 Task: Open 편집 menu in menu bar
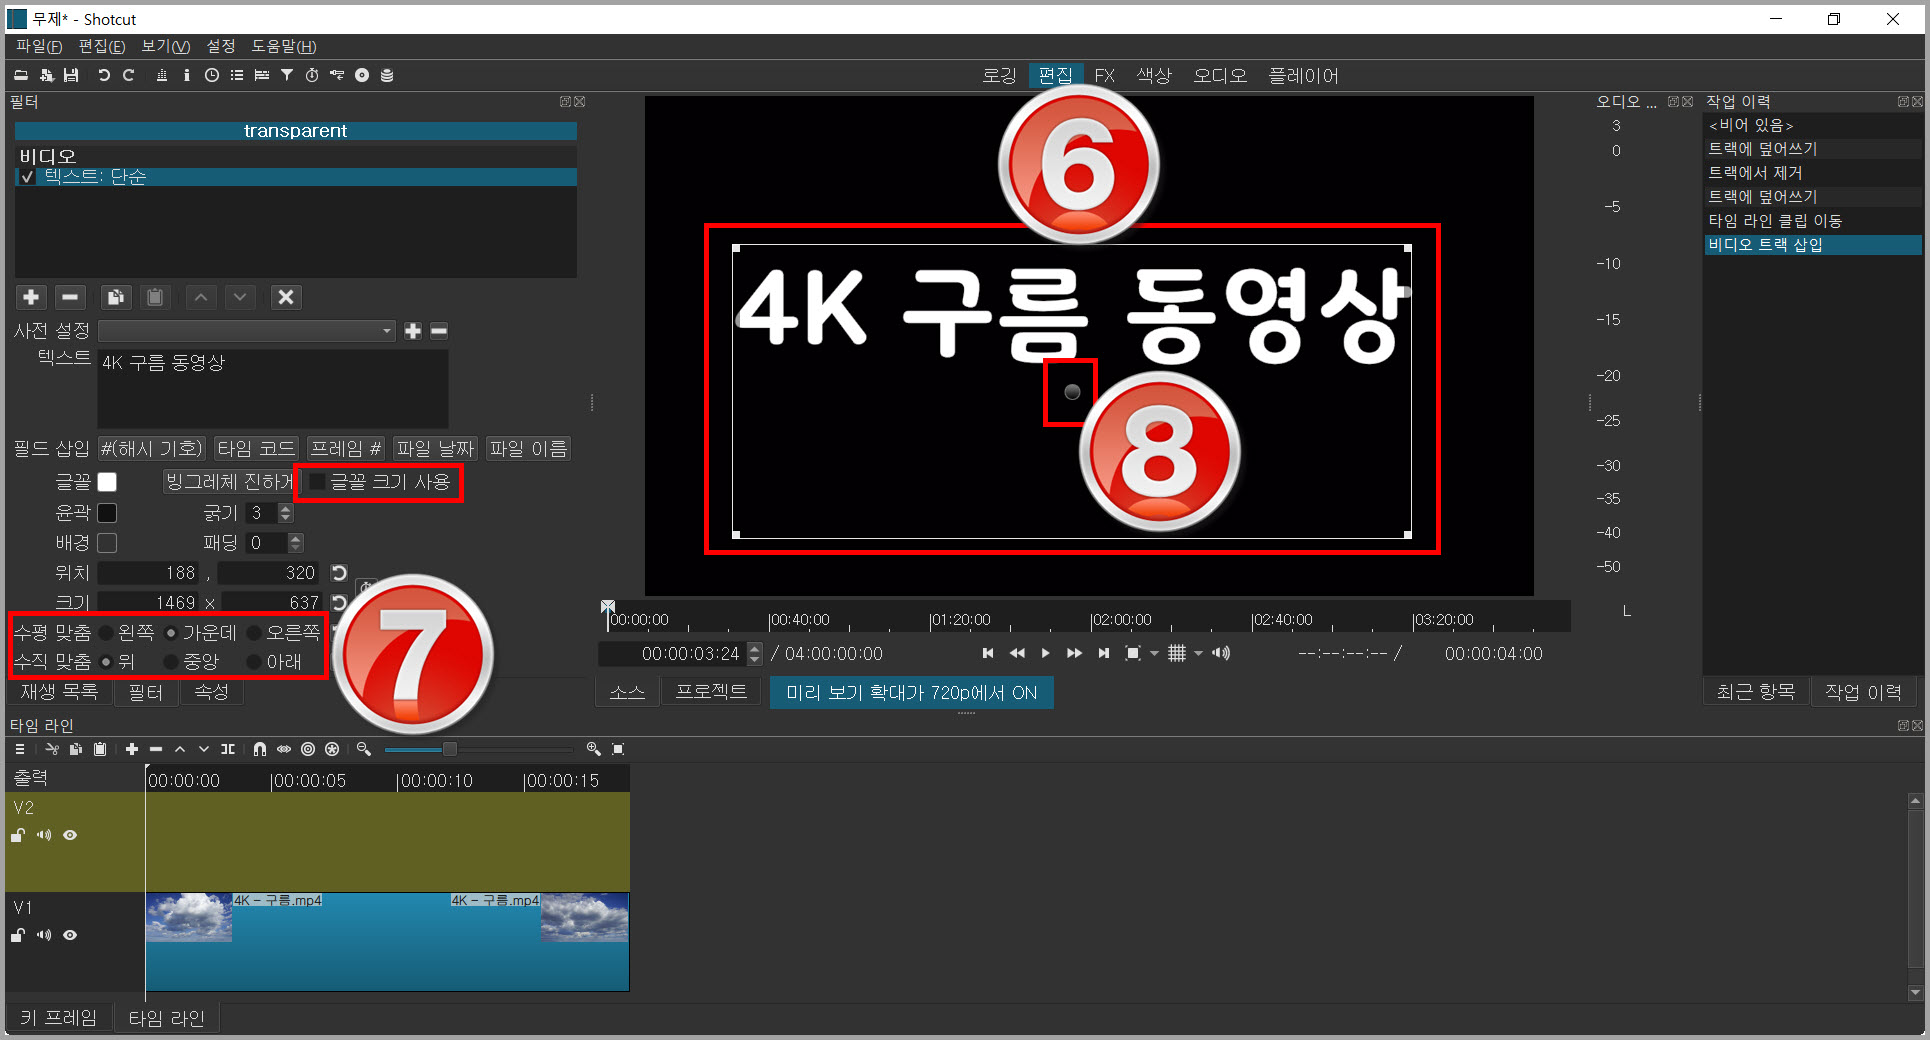click(x=102, y=47)
